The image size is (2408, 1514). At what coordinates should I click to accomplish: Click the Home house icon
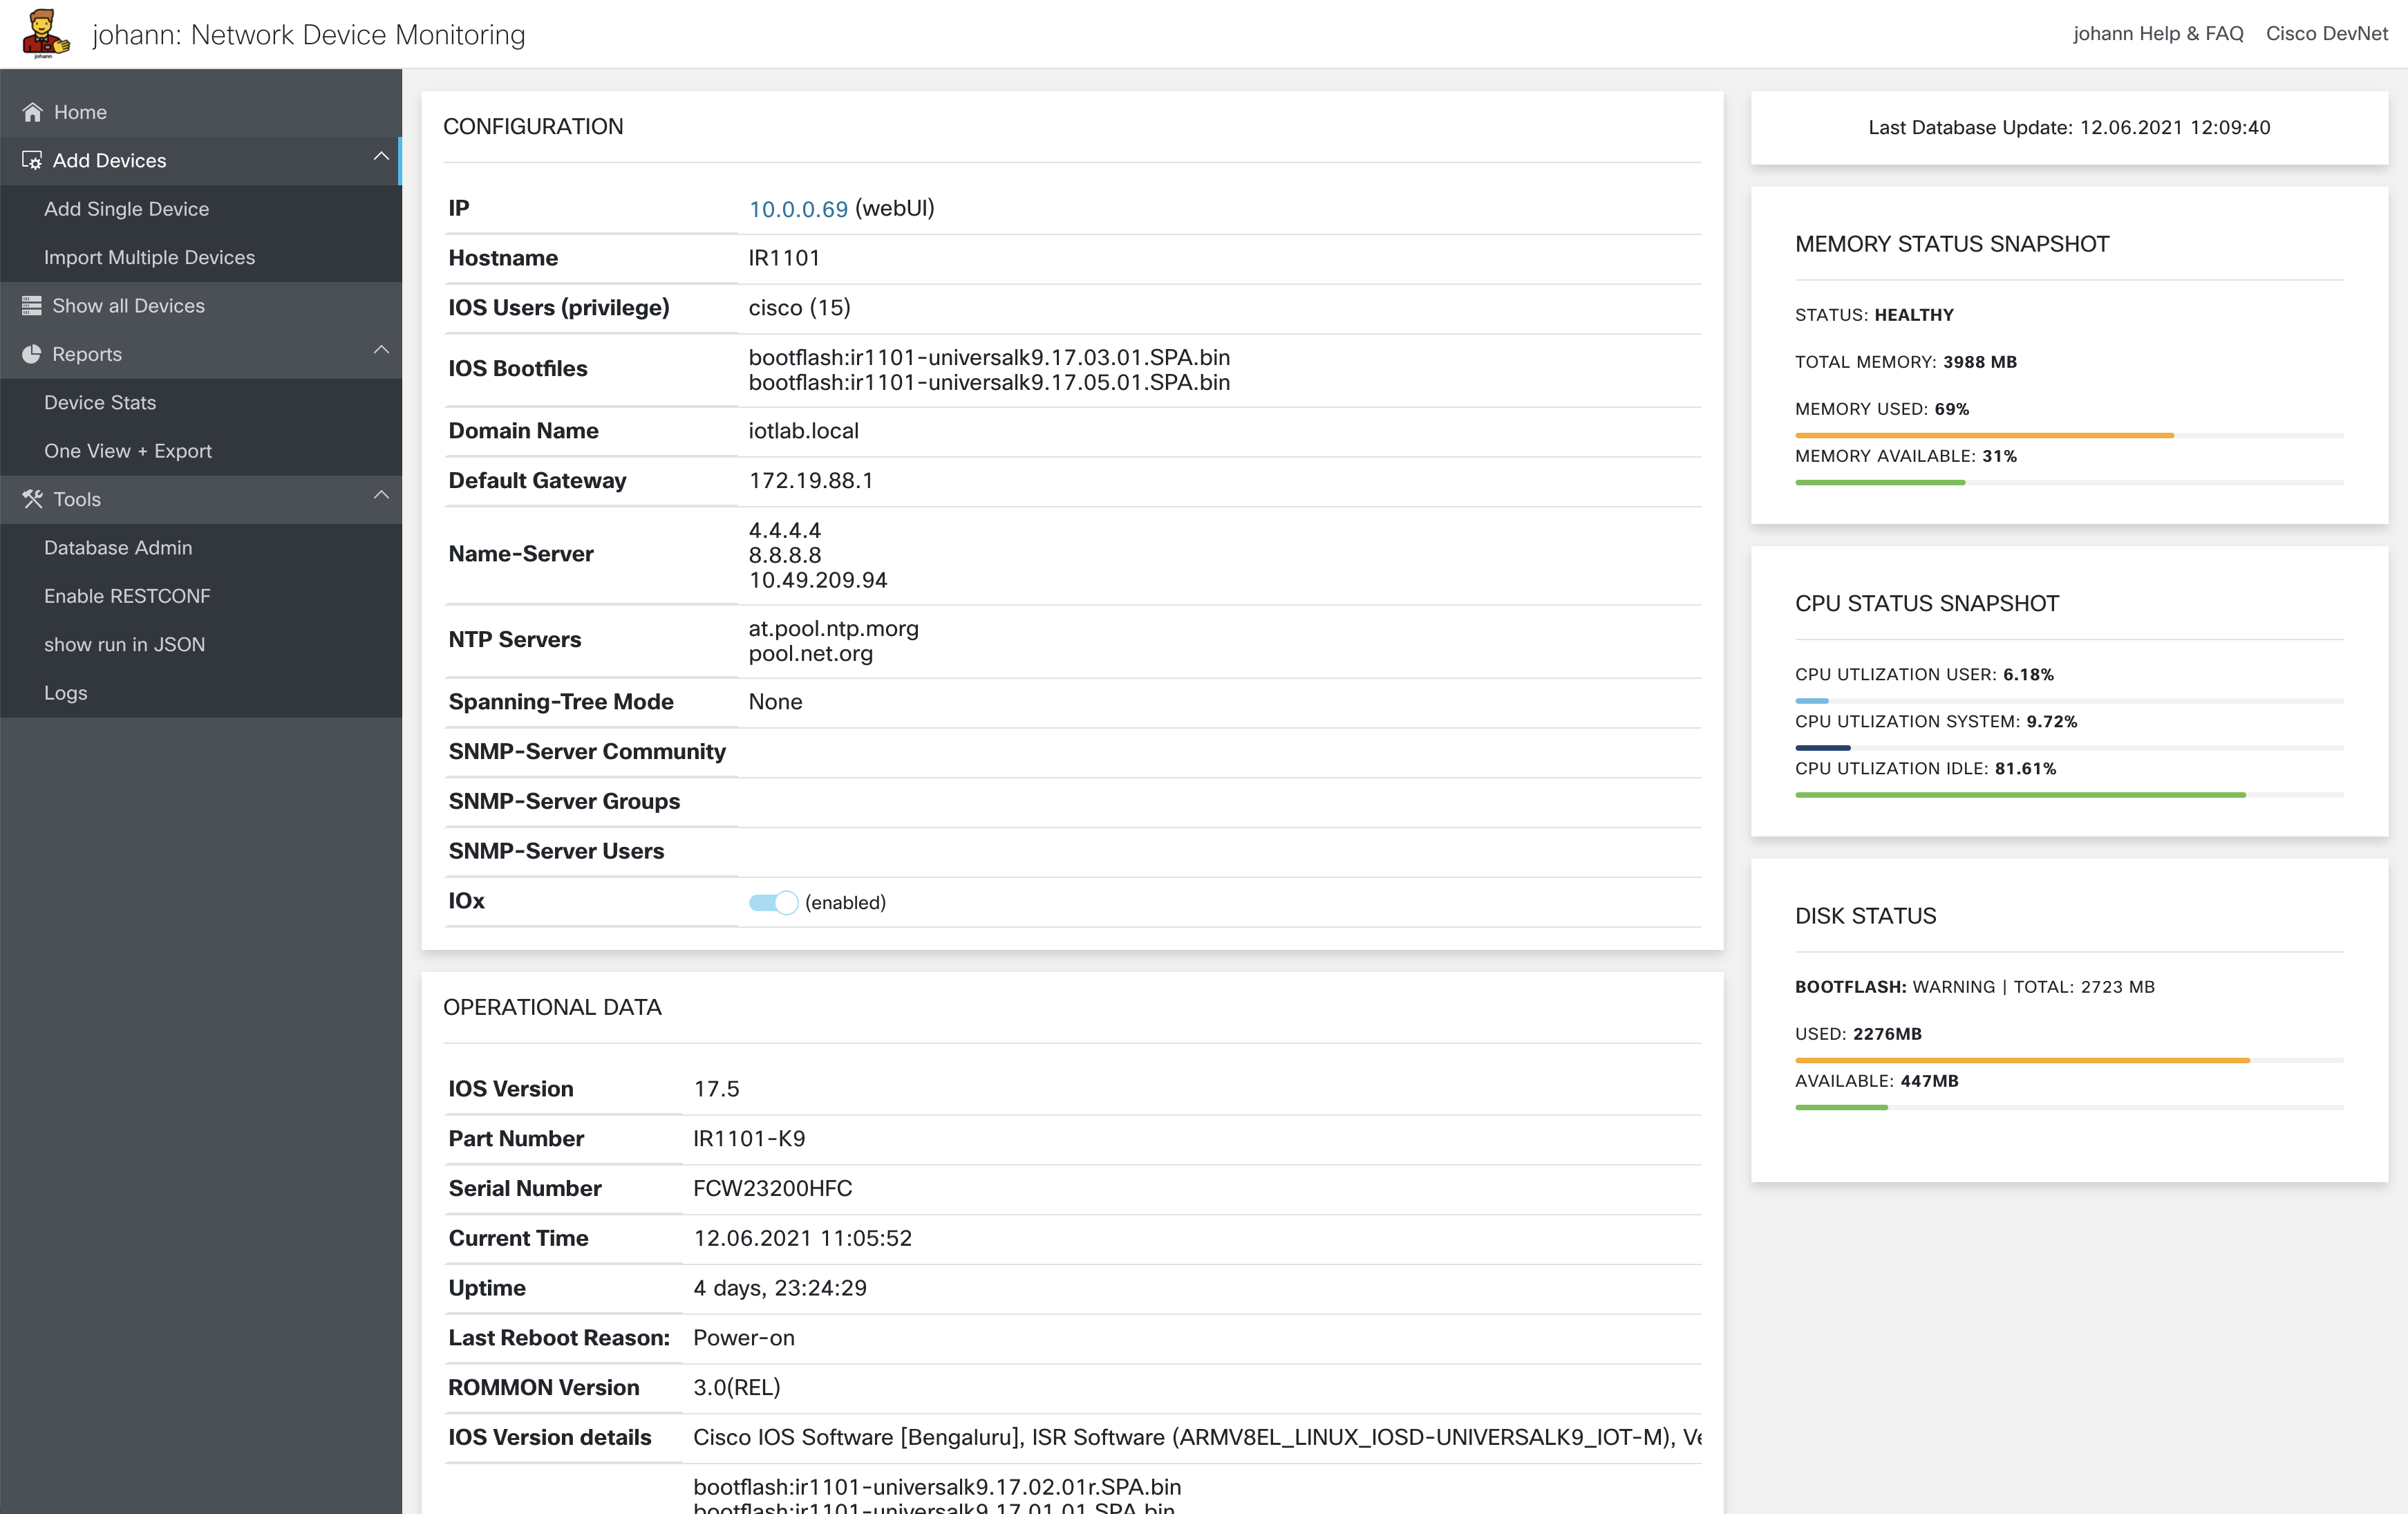pos(32,112)
